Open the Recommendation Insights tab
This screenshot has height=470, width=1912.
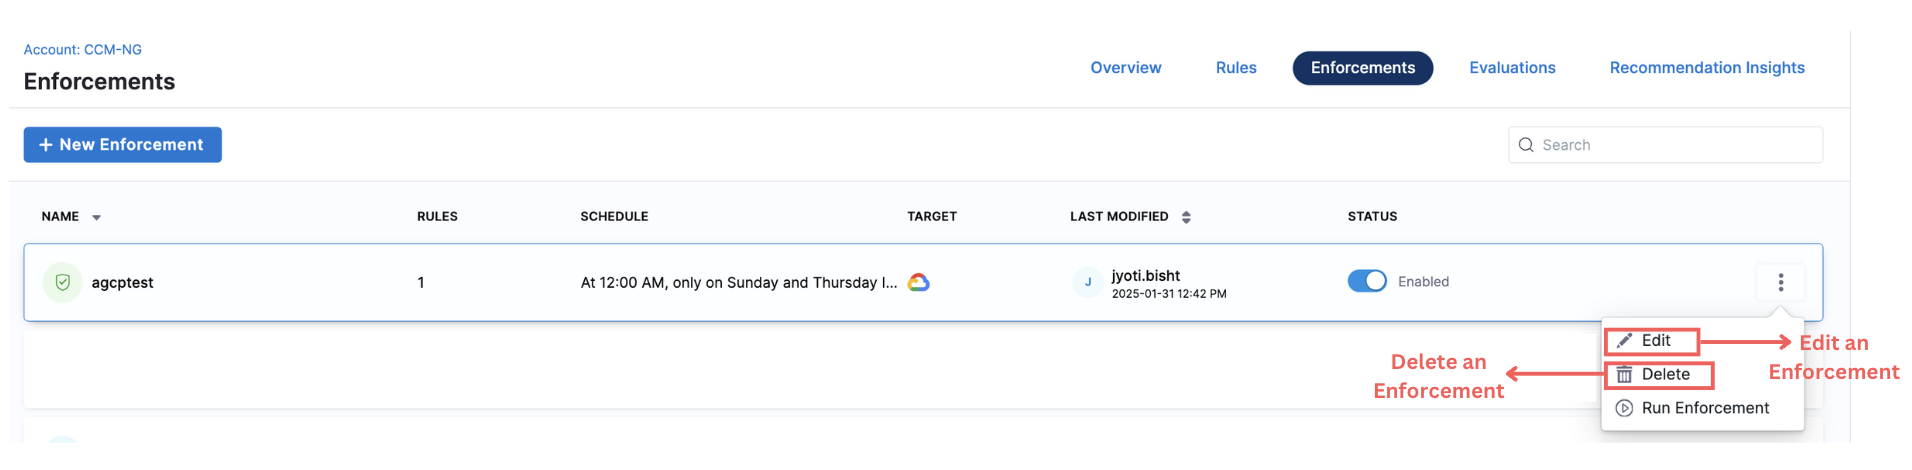[x=1706, y=68]
